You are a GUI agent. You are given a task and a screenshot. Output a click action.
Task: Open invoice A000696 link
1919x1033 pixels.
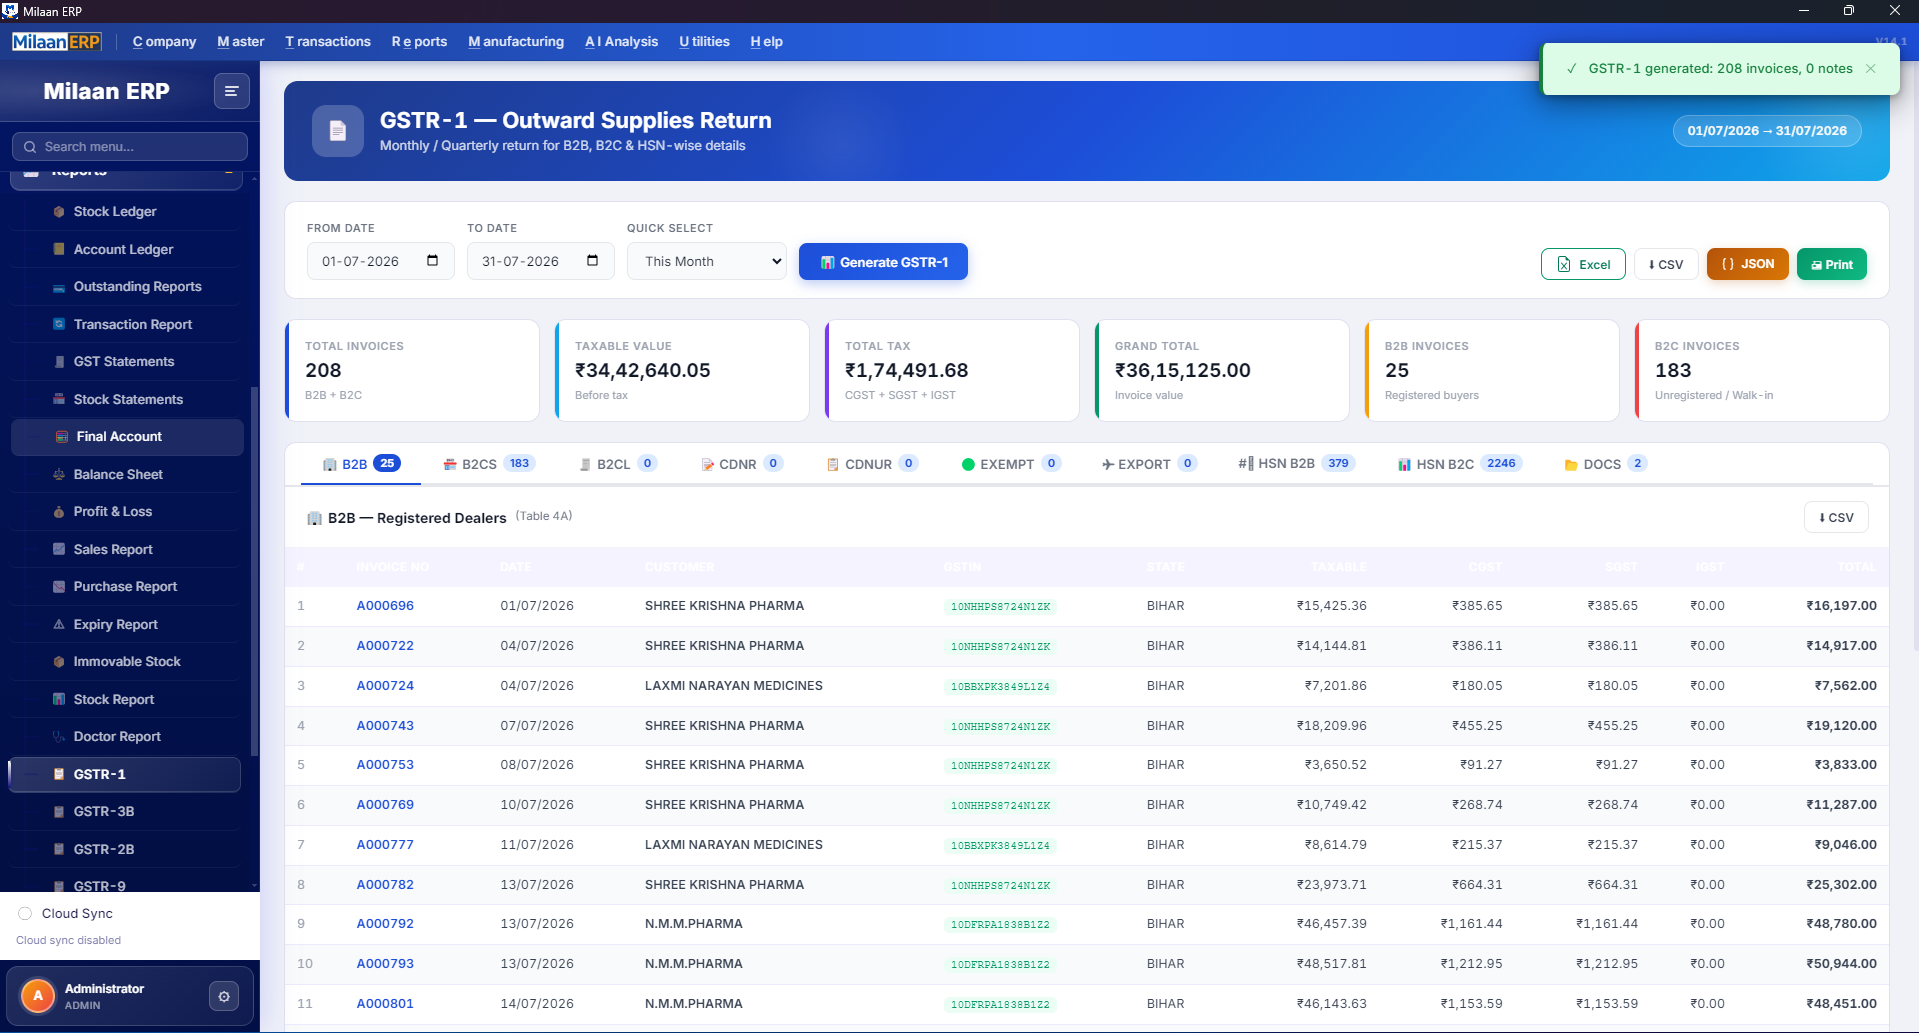pos(385,606)
